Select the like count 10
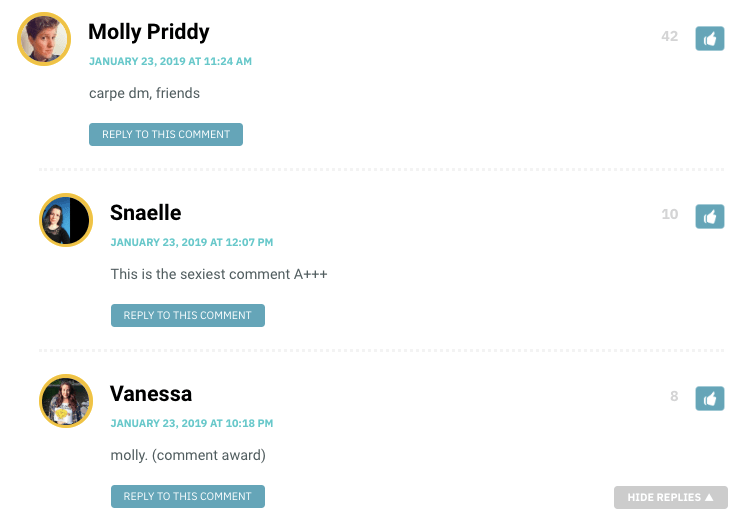Screen dimensions: 741x524 pos(669,214)
